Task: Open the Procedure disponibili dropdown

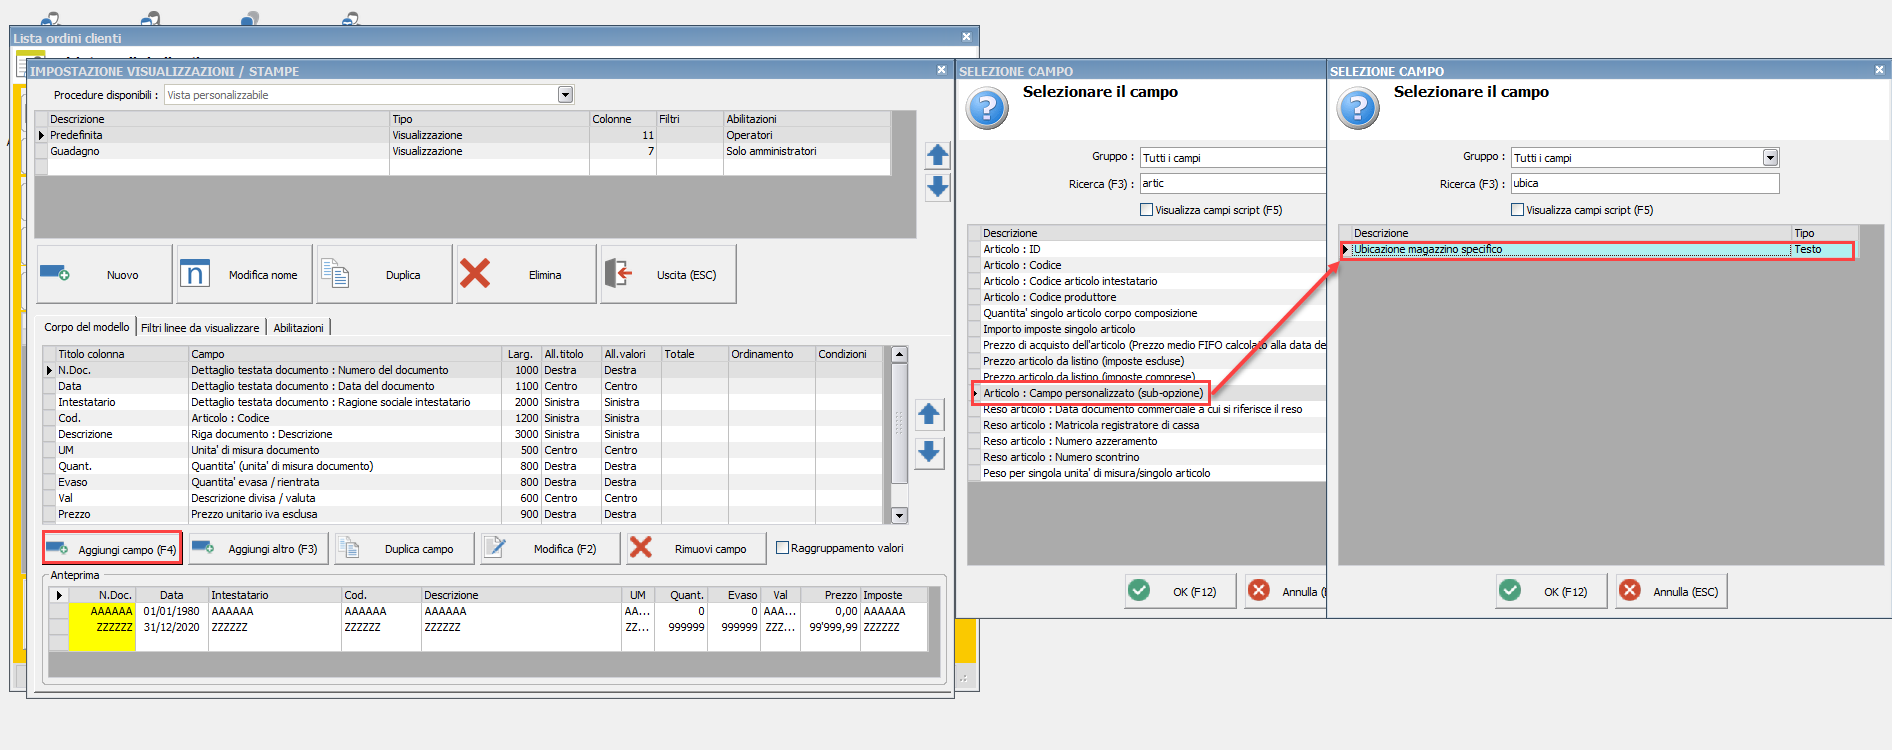Action: coord(565,95)
